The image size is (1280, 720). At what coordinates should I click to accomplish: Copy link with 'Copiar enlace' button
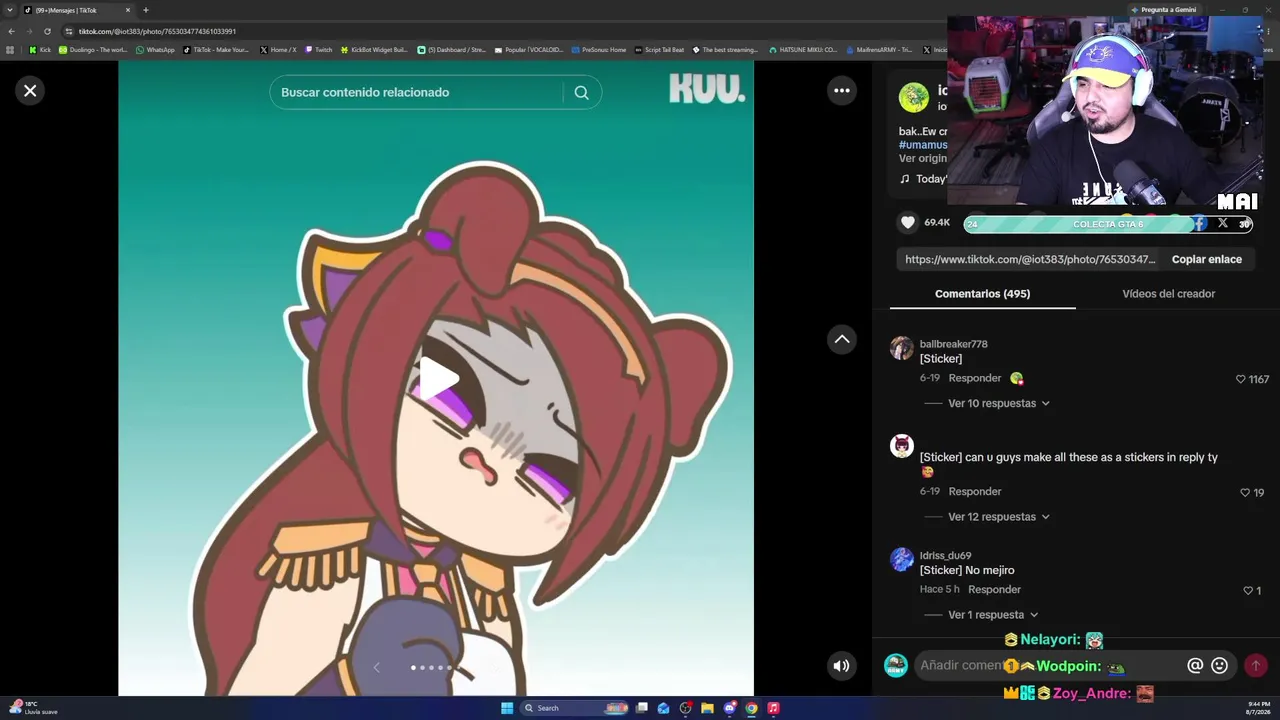coord(1207,259)
